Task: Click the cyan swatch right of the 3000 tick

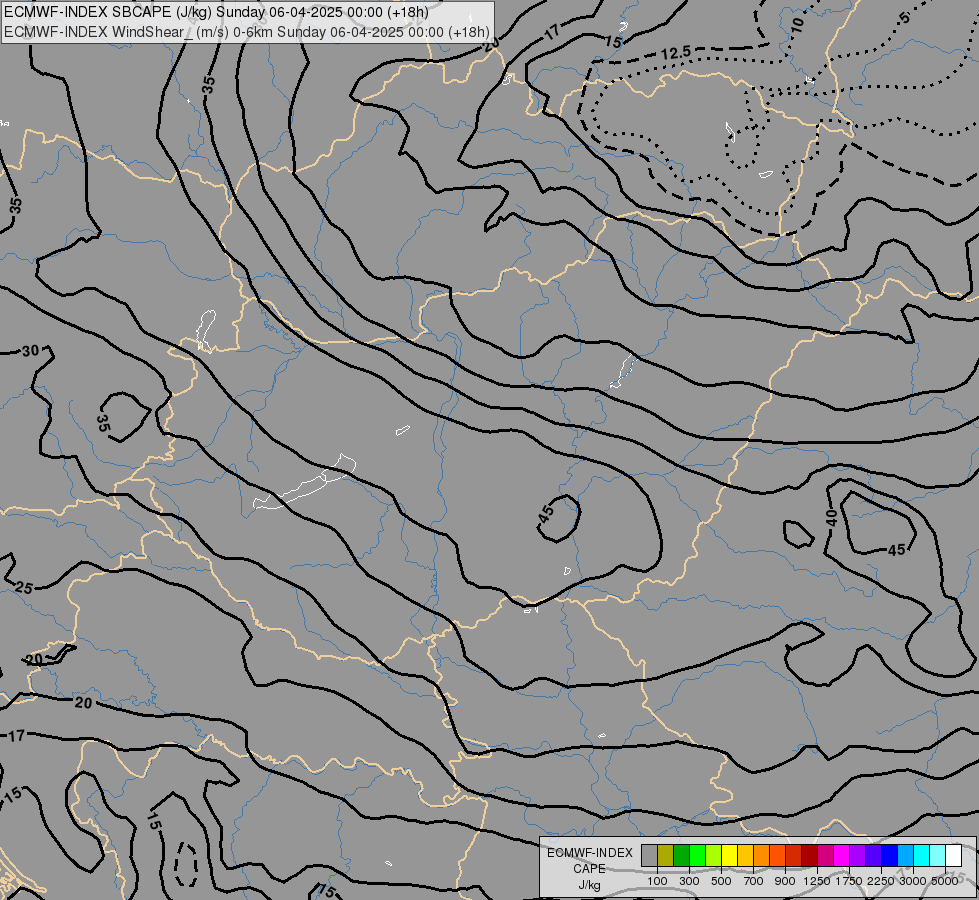Action: tap(922, 856)
